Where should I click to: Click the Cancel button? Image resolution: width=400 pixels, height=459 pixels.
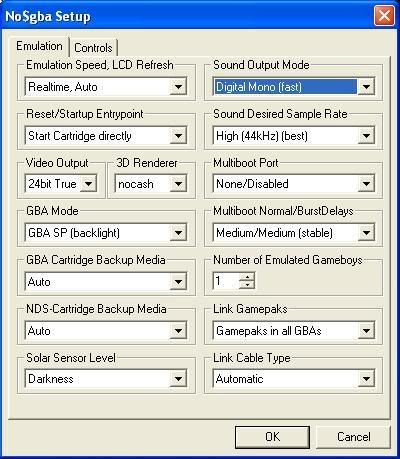tap(353, 437)
